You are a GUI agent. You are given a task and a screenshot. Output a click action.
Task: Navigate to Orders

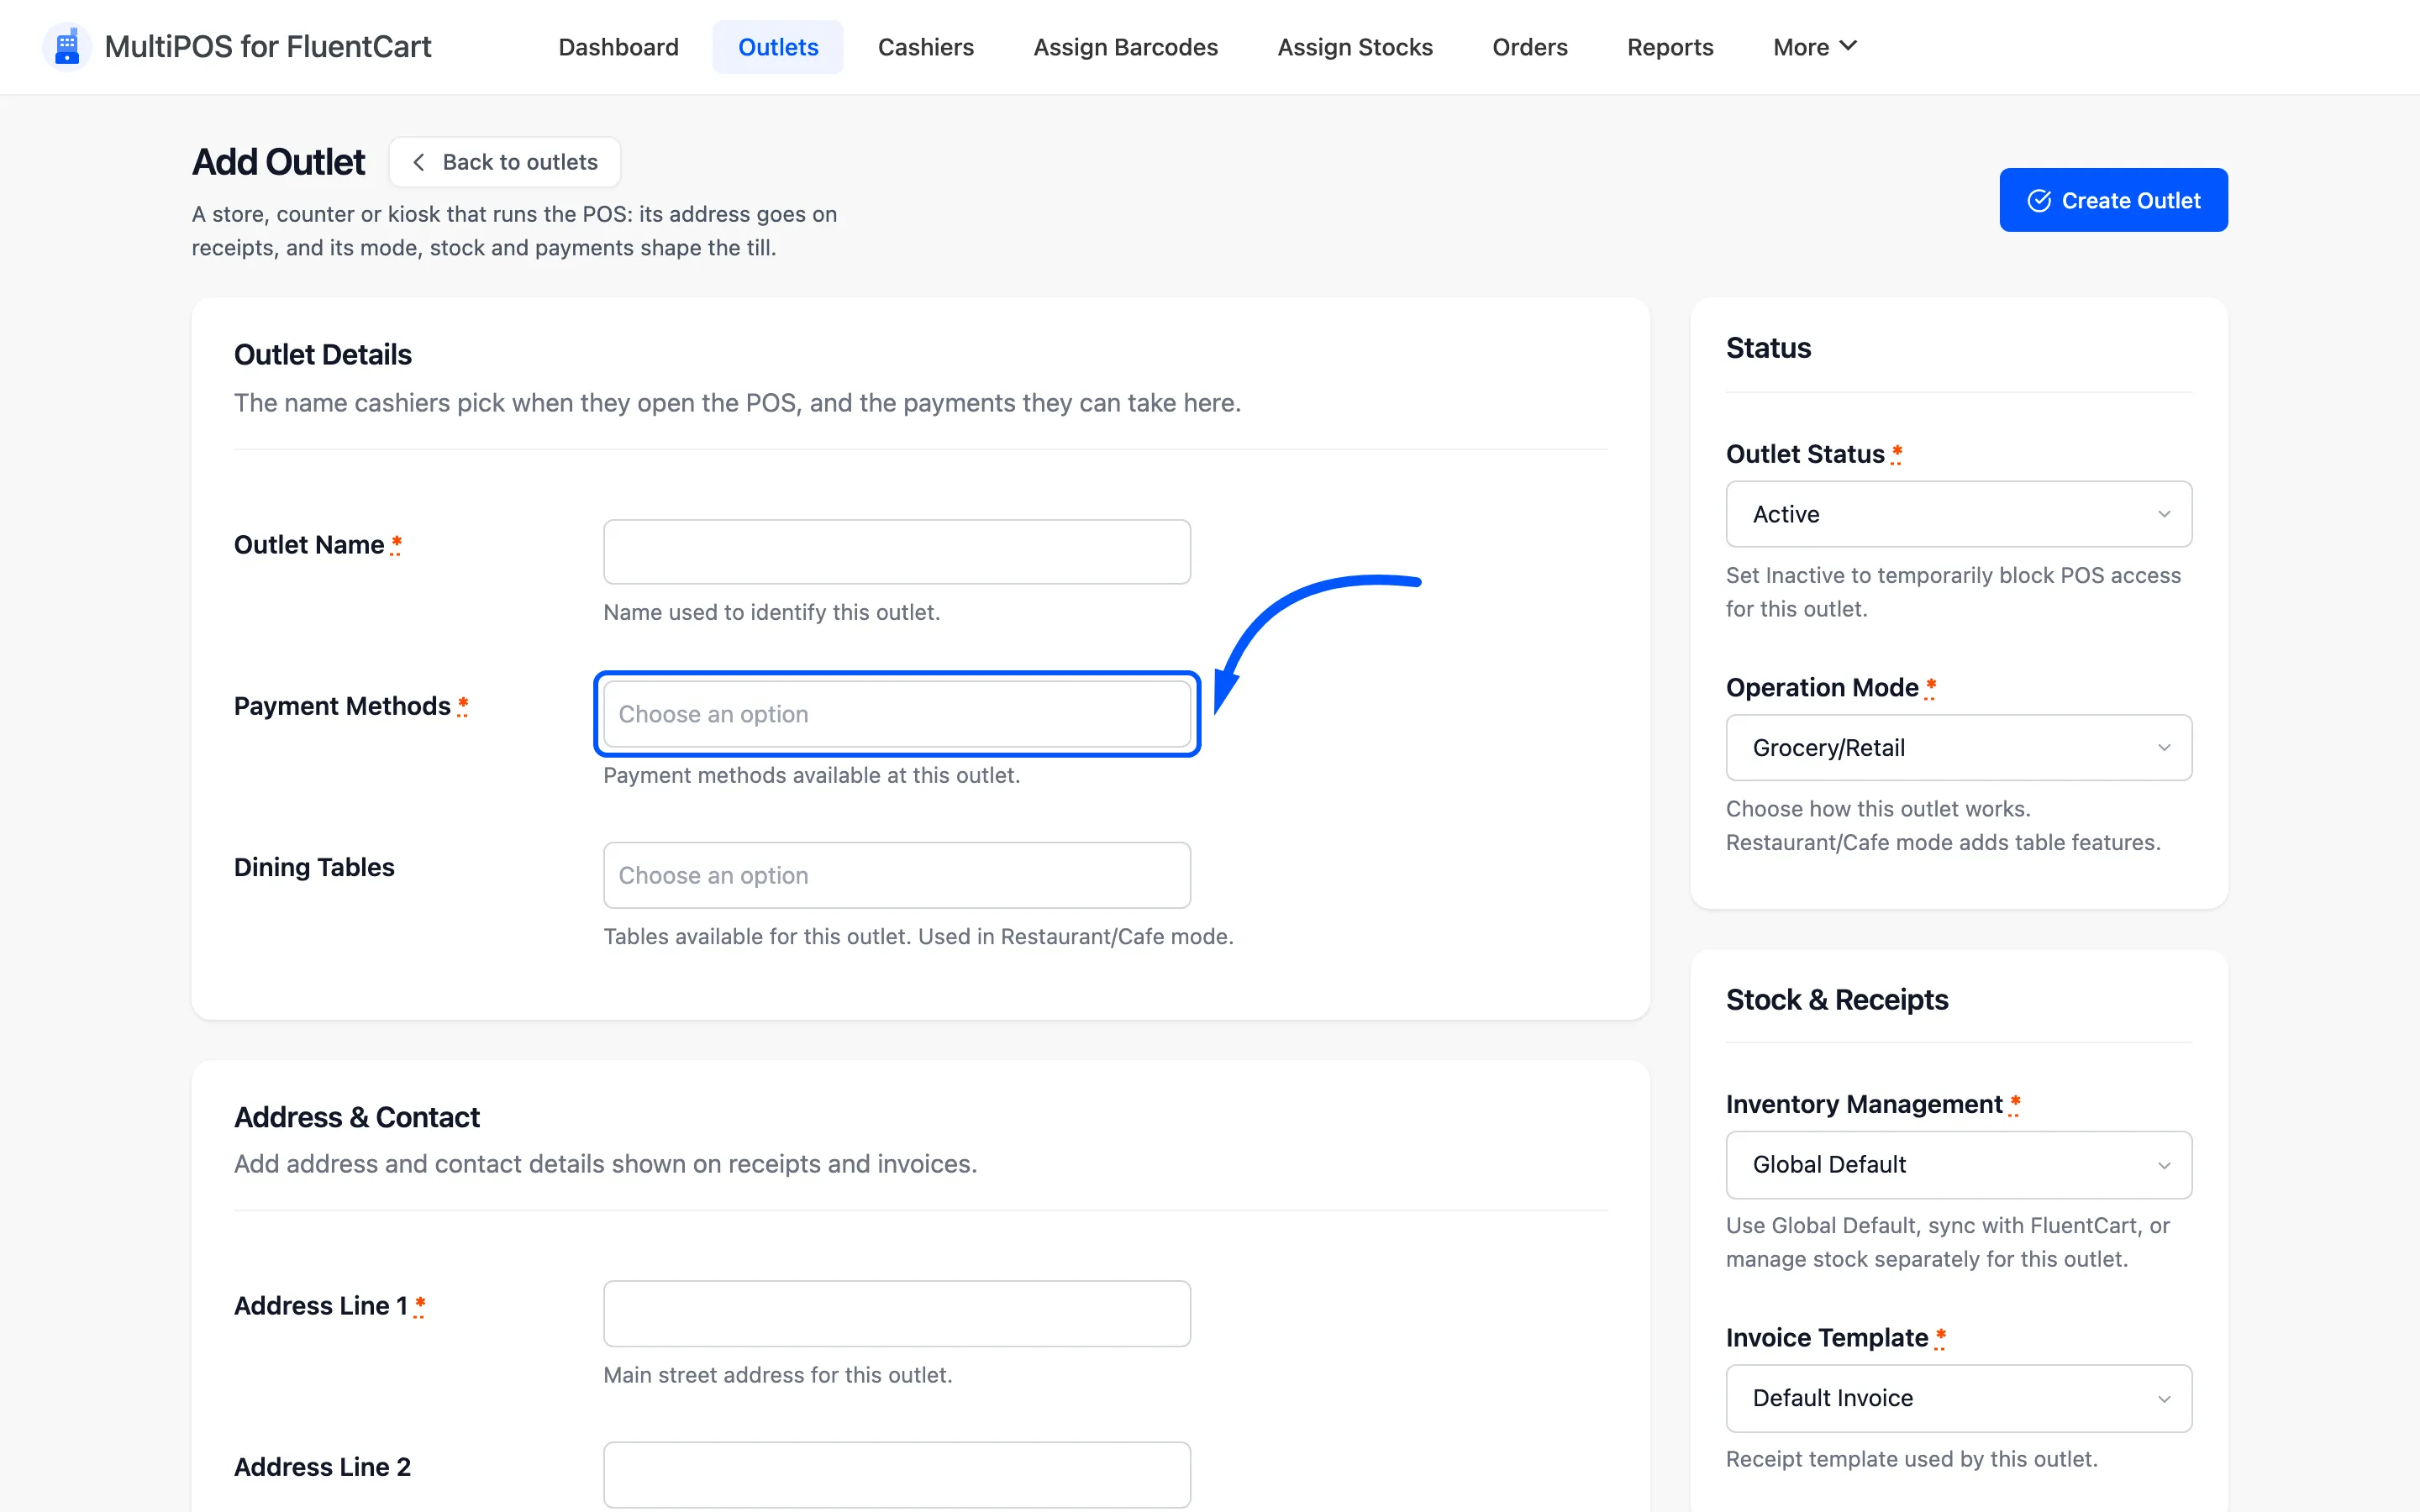[x=1529, y=47]
